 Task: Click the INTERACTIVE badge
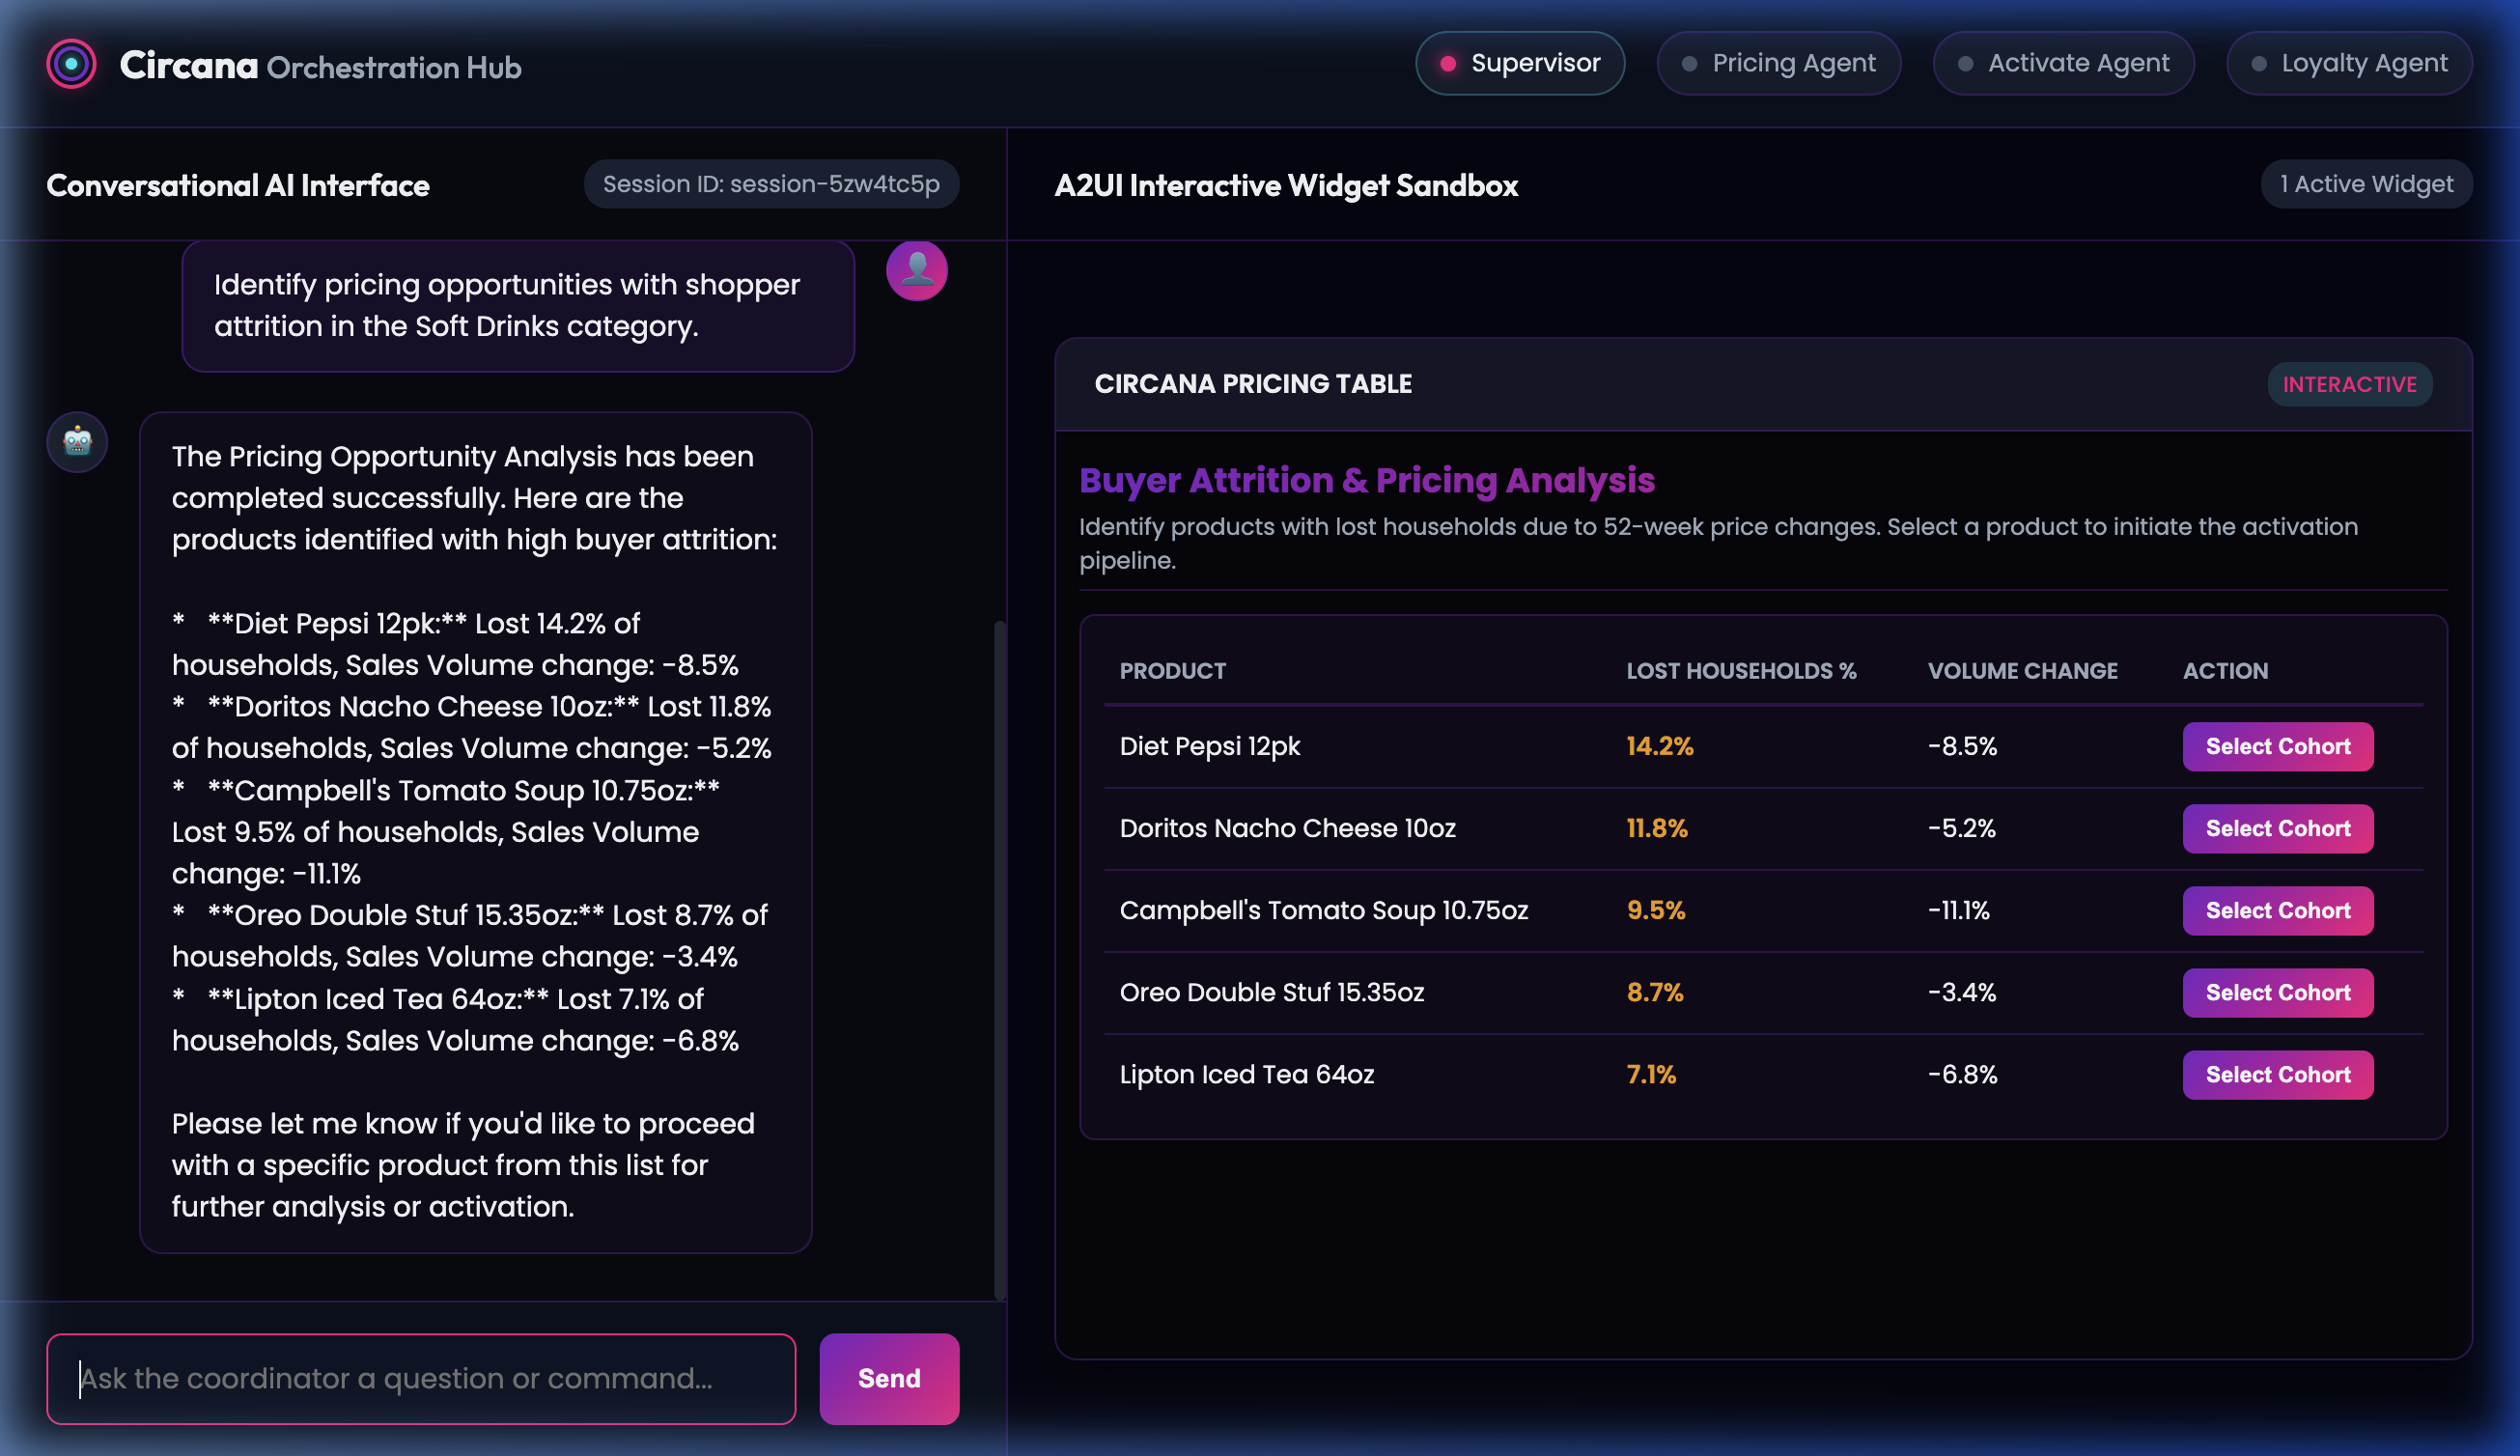[x=2349, y=384]
